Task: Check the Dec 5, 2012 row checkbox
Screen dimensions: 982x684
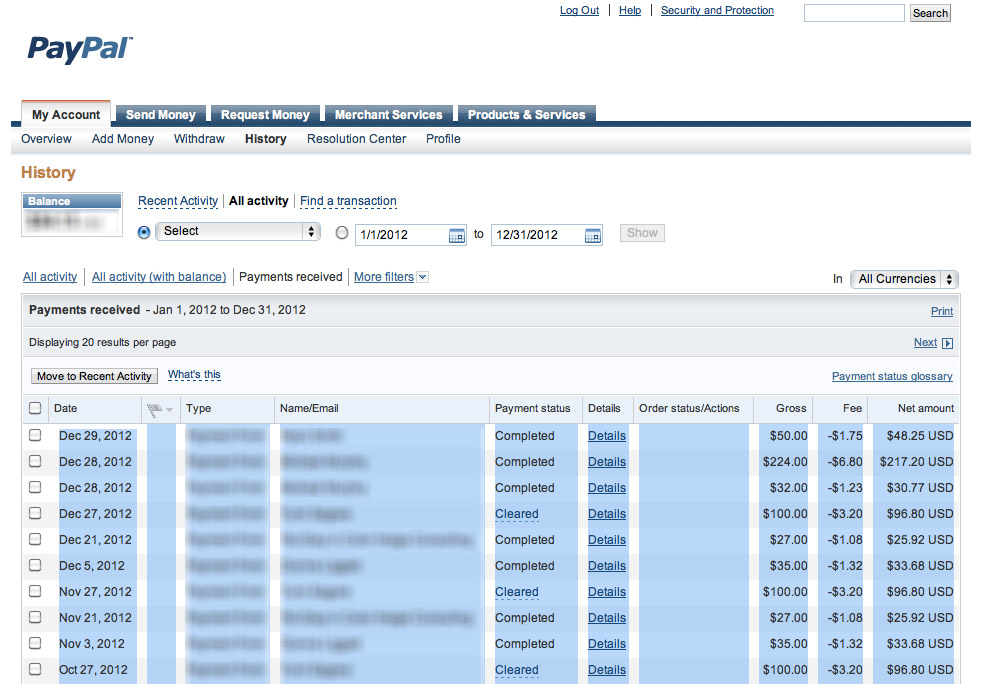Action: pyautogui.click(x=35, y=565)
